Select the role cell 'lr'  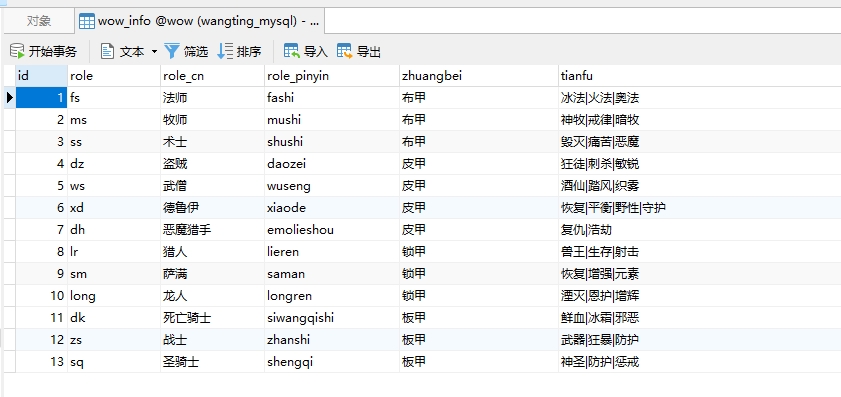pos(114,252)
